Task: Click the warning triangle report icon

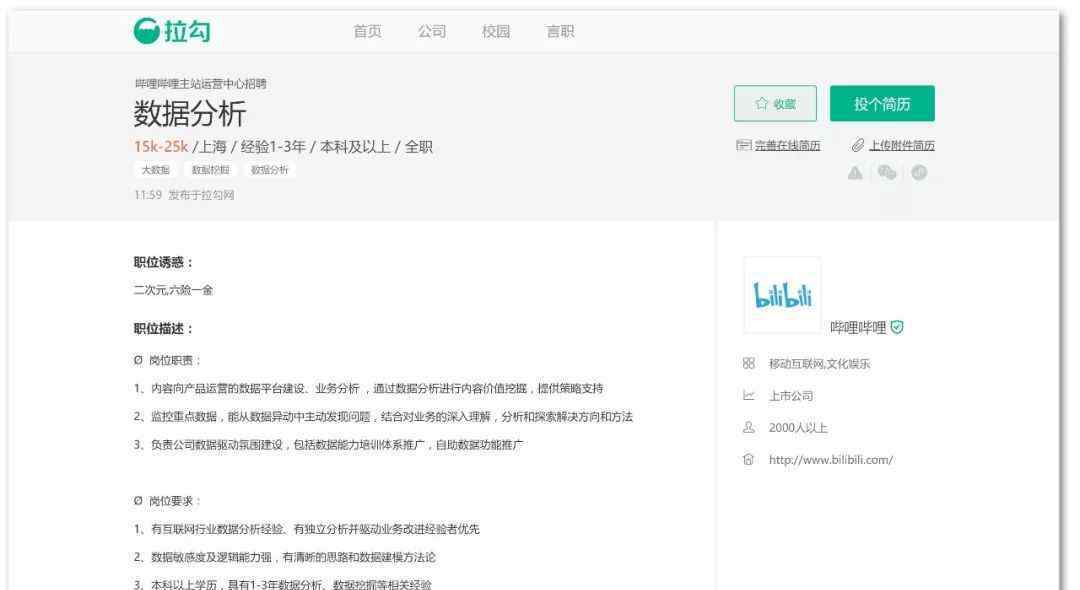Action: pos(855,173)
